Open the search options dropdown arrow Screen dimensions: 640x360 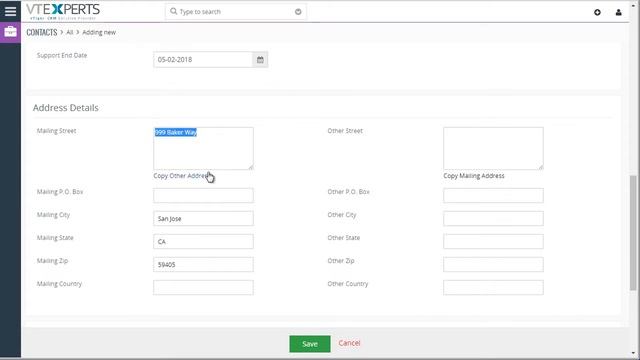pos(298,12)
